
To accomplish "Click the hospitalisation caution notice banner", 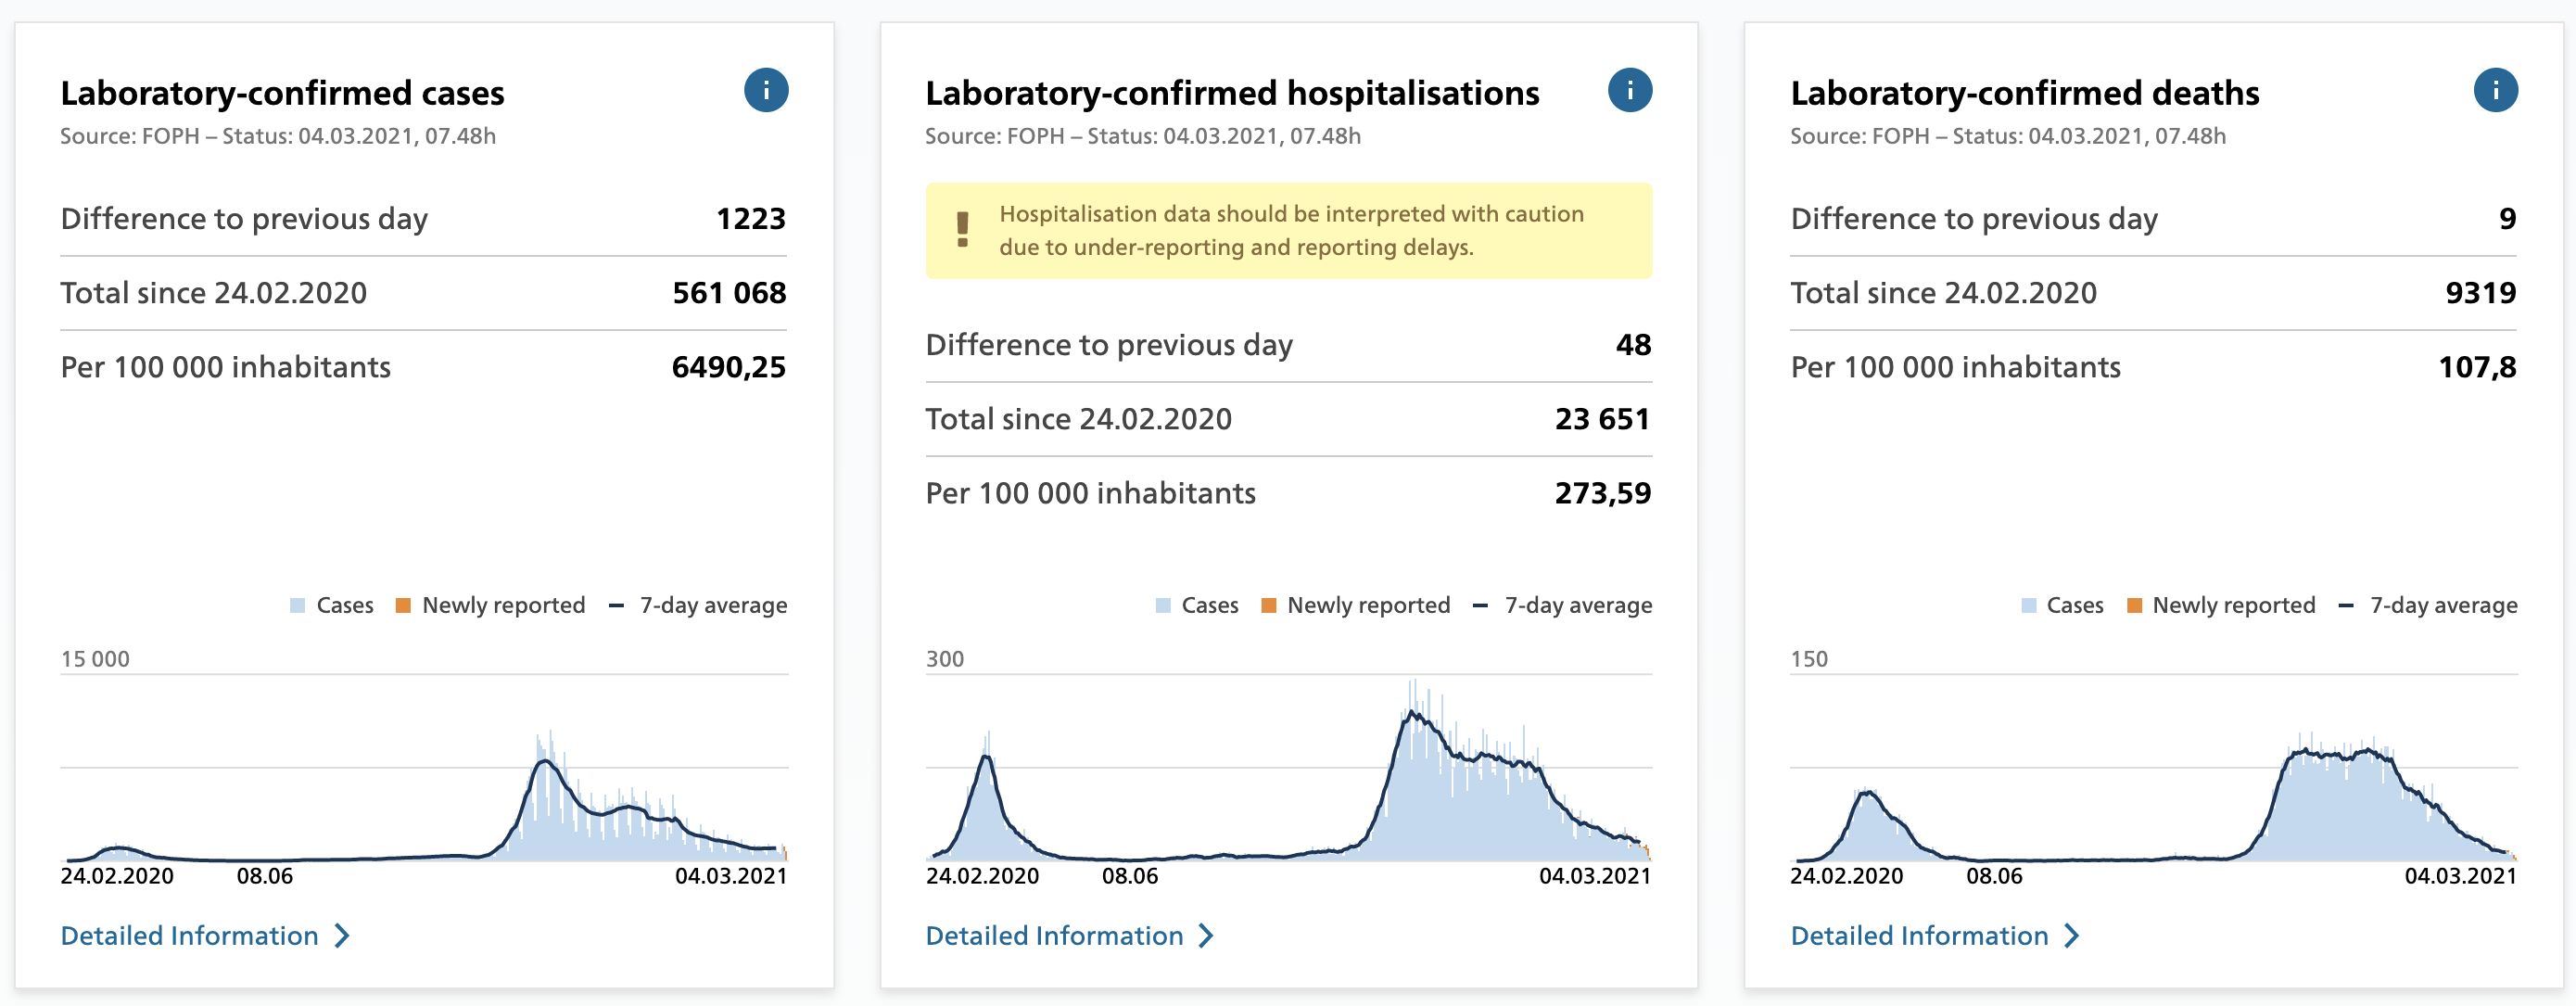I will click(x=1288, y=231).
